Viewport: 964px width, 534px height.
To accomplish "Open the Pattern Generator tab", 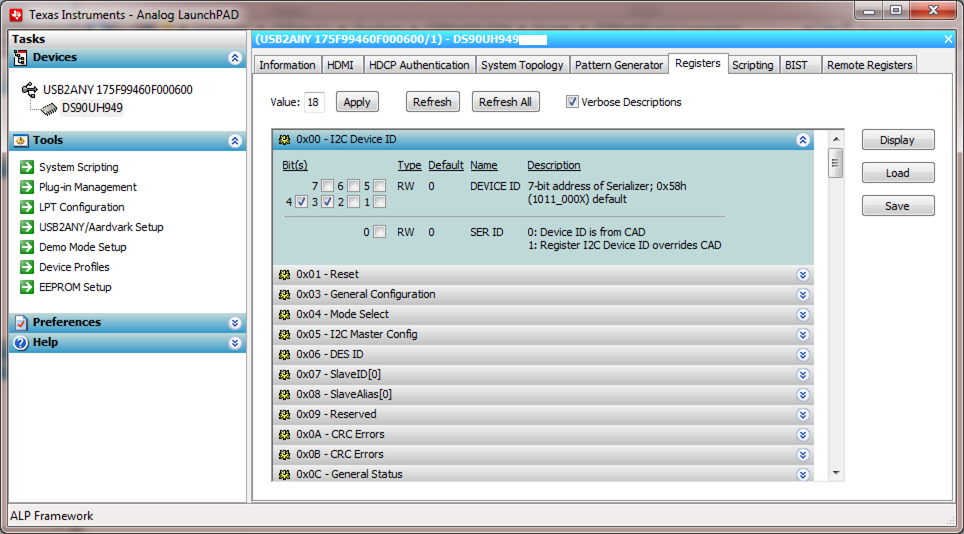I will (619, 65).
